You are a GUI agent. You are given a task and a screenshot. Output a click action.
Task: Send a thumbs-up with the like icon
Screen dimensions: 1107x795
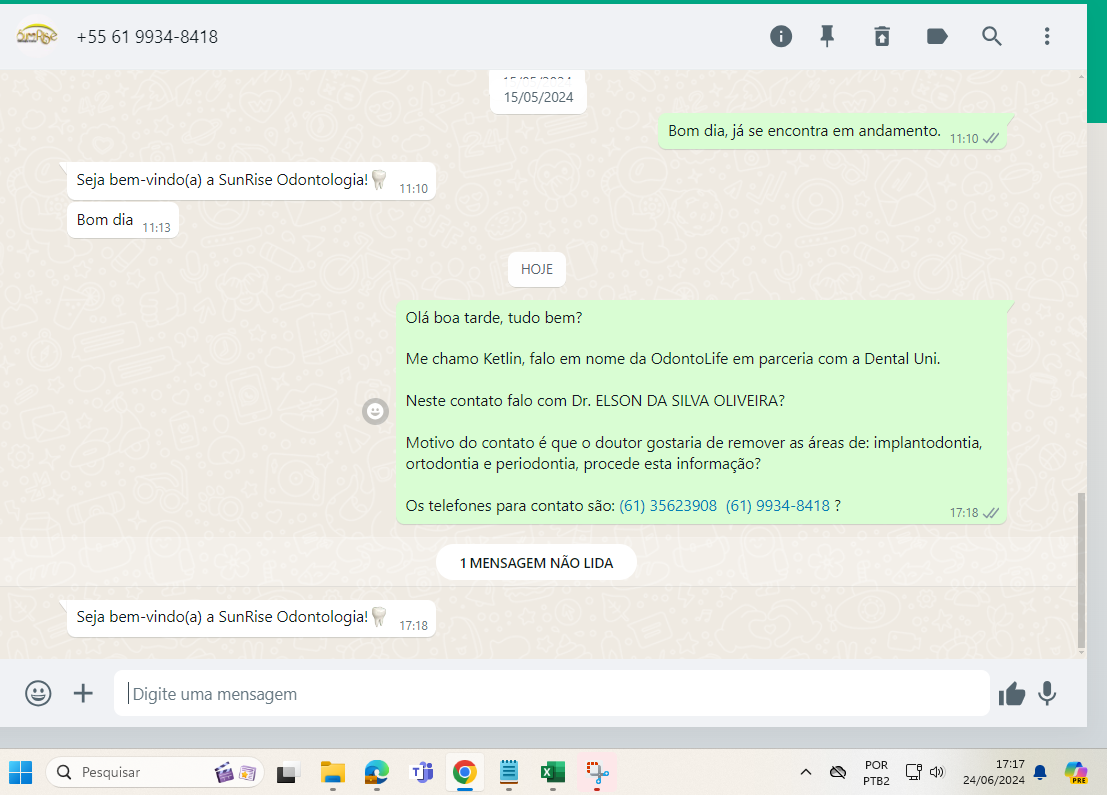point(1012,694)
